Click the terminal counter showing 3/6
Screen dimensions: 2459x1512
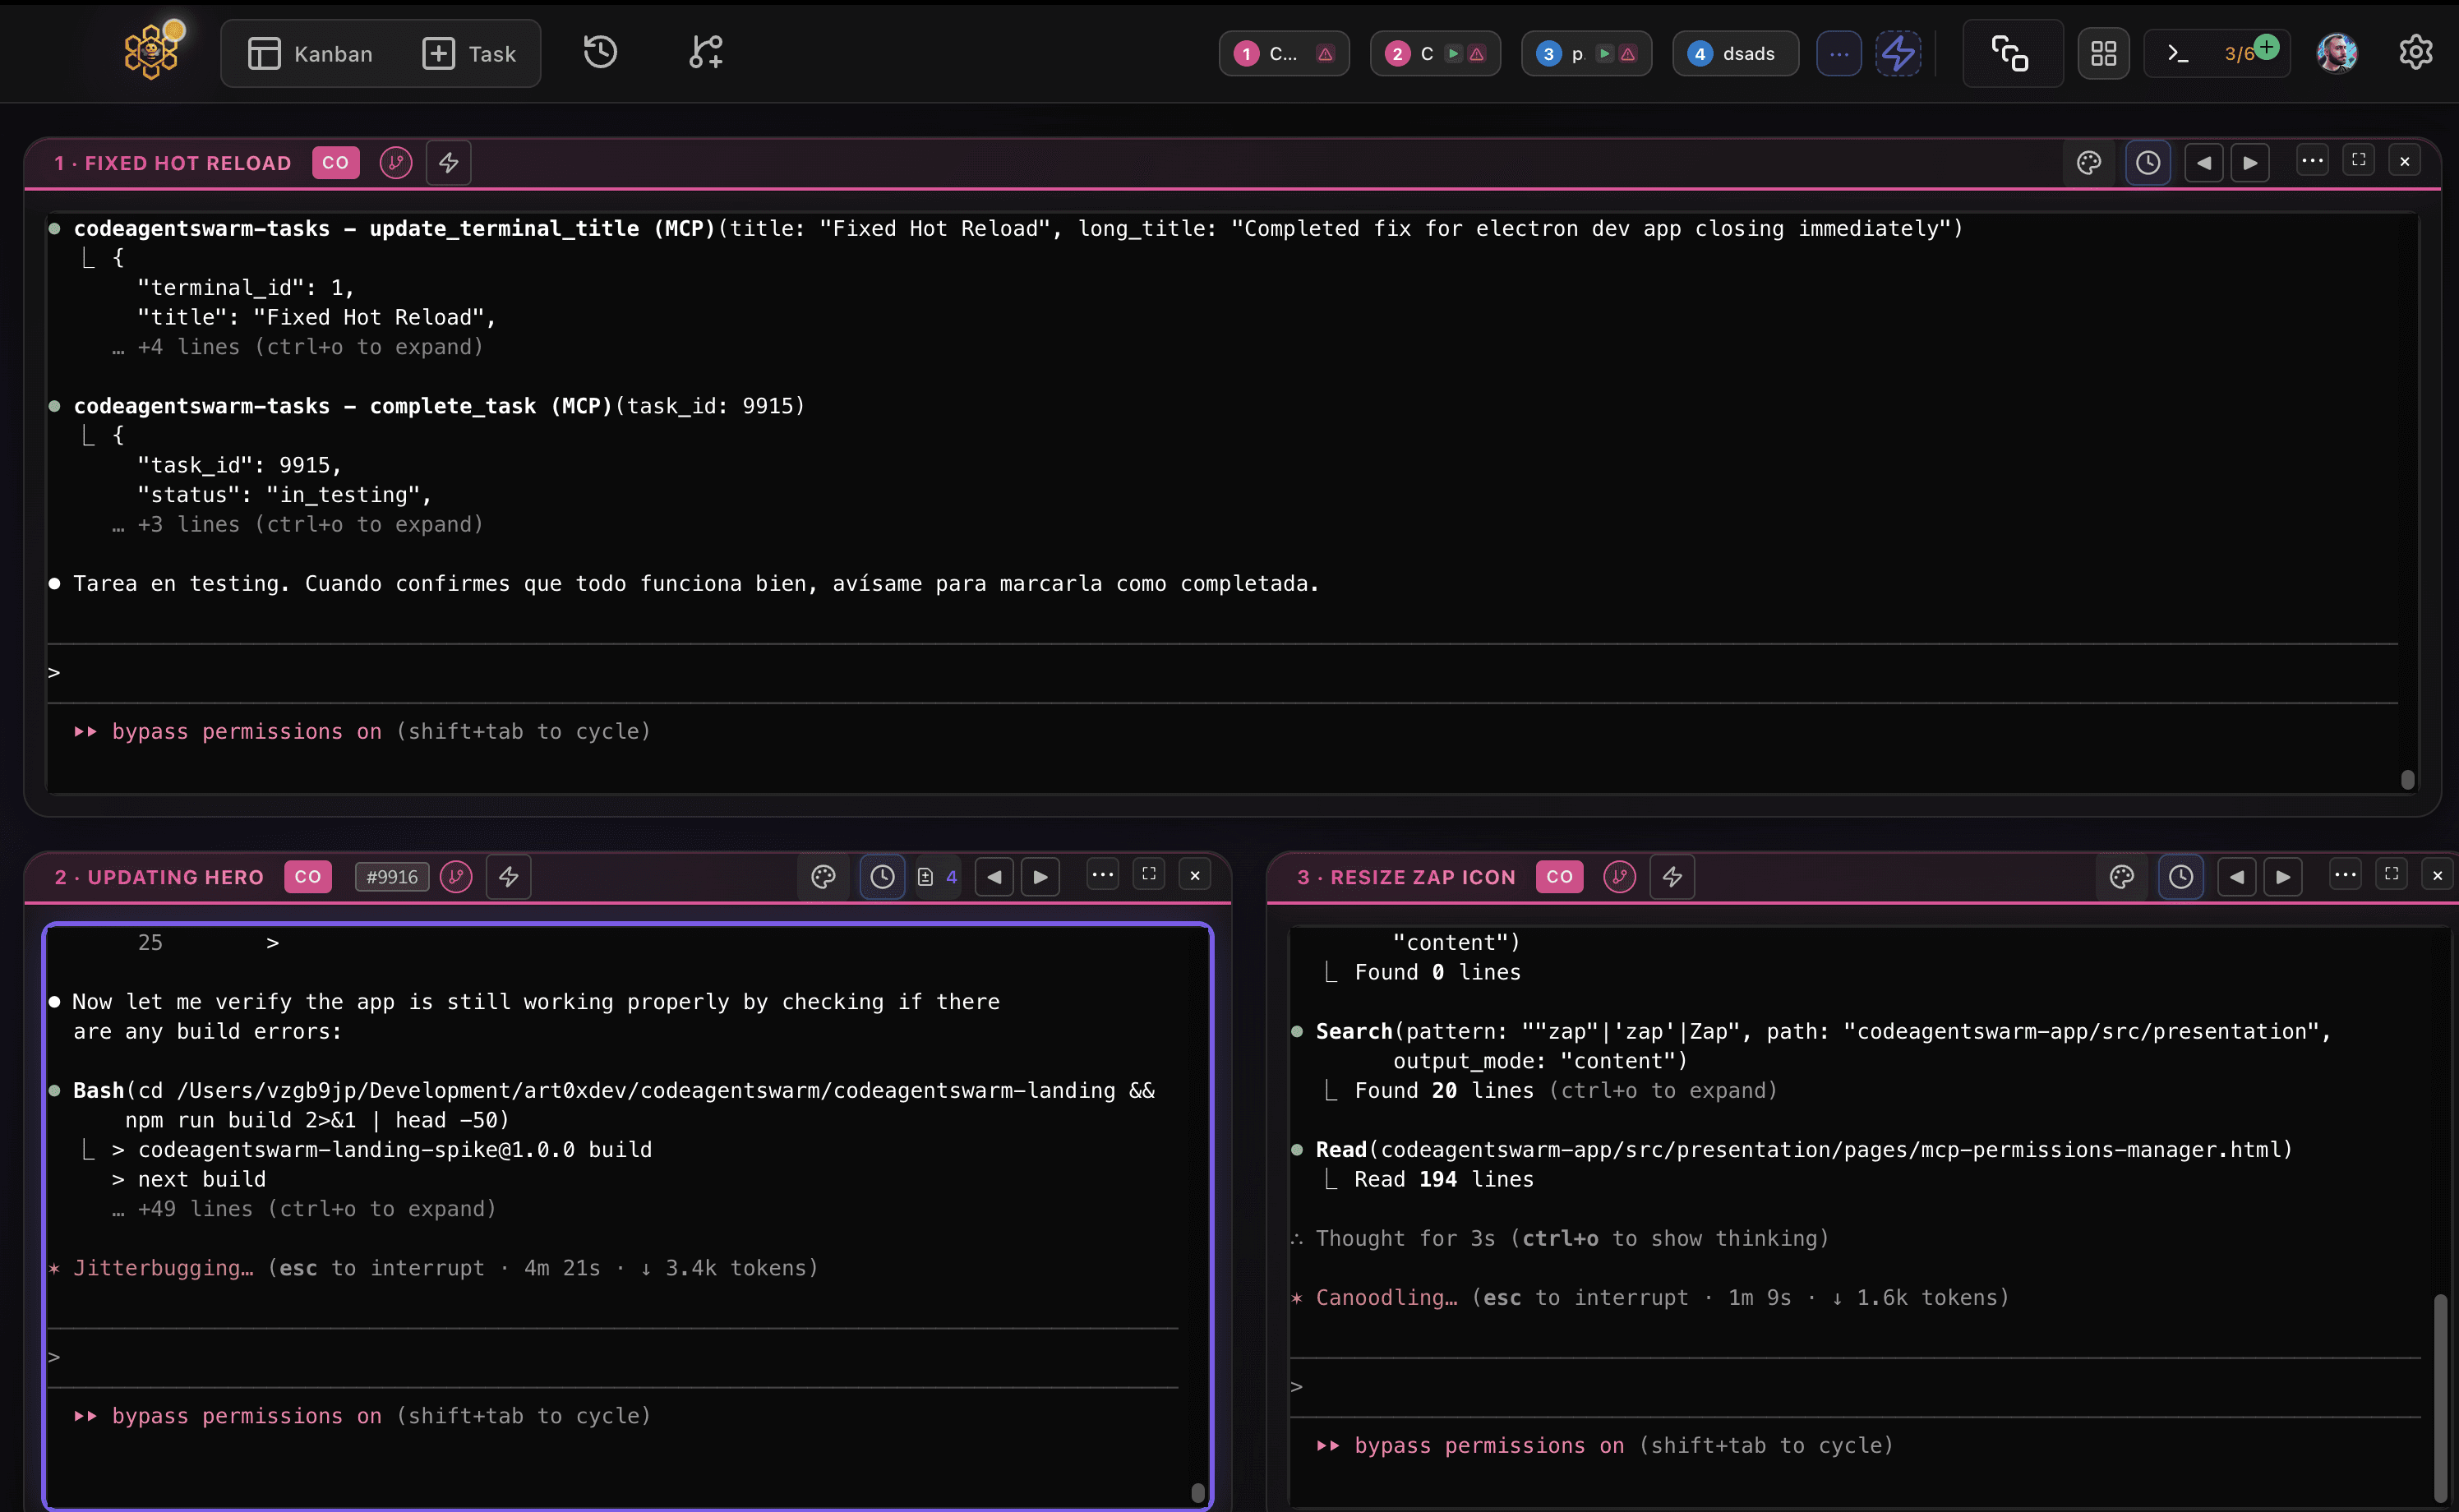[2218, 53]
